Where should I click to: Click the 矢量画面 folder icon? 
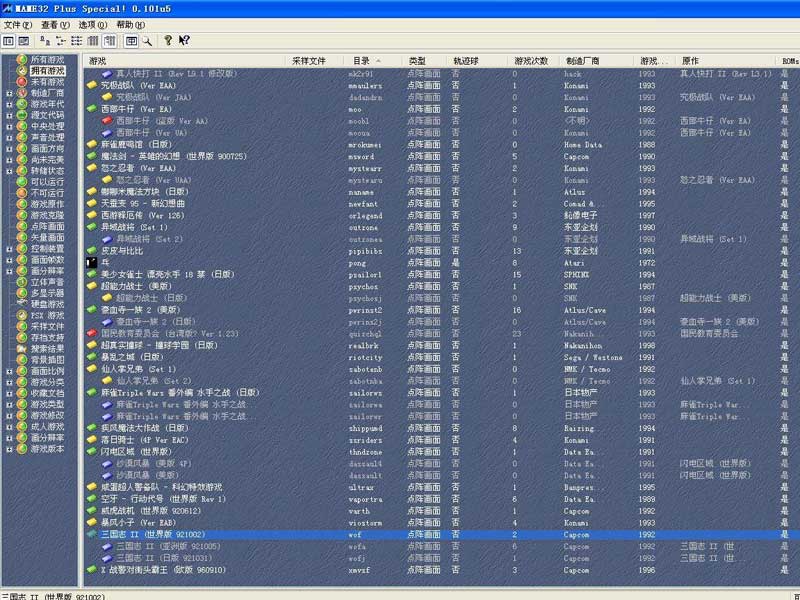22,238
